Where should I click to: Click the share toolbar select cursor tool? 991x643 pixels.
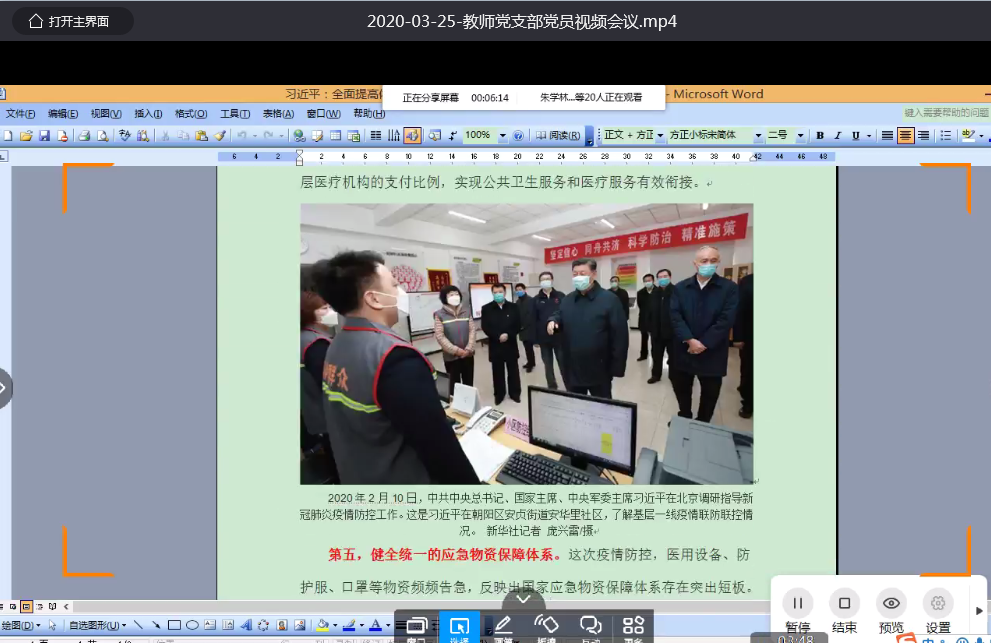pos(459,627)
